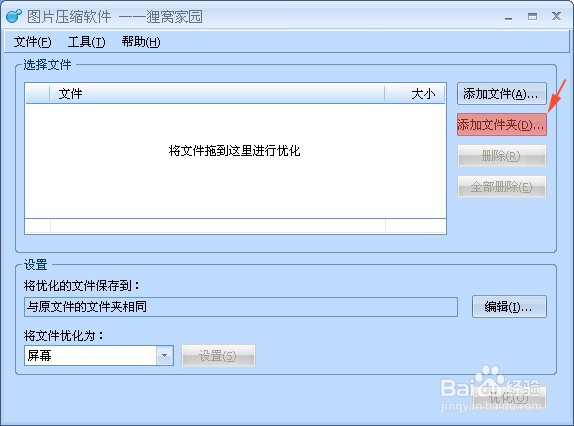This screenshot has width=574, height=426.
Task: Click the 添加文件(A)... button
Action: tap(502, 94)
